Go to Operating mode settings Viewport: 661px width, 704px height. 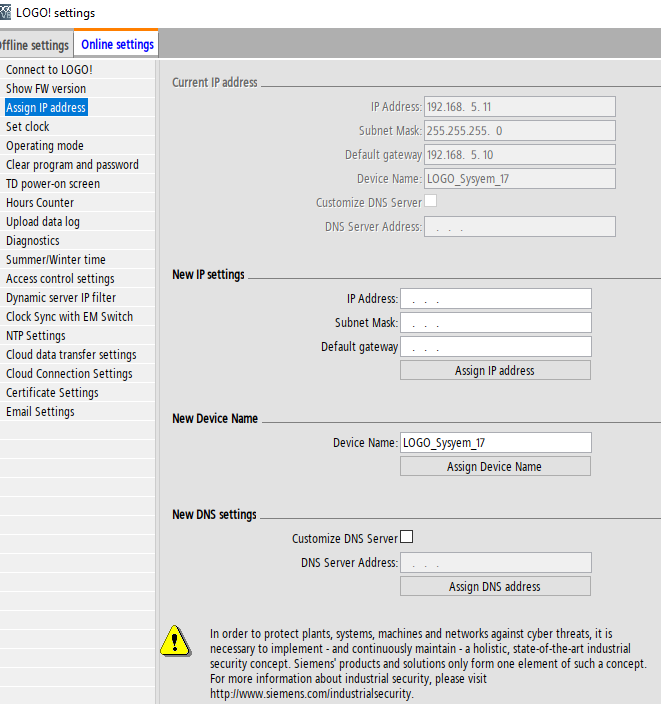point(45,146)
